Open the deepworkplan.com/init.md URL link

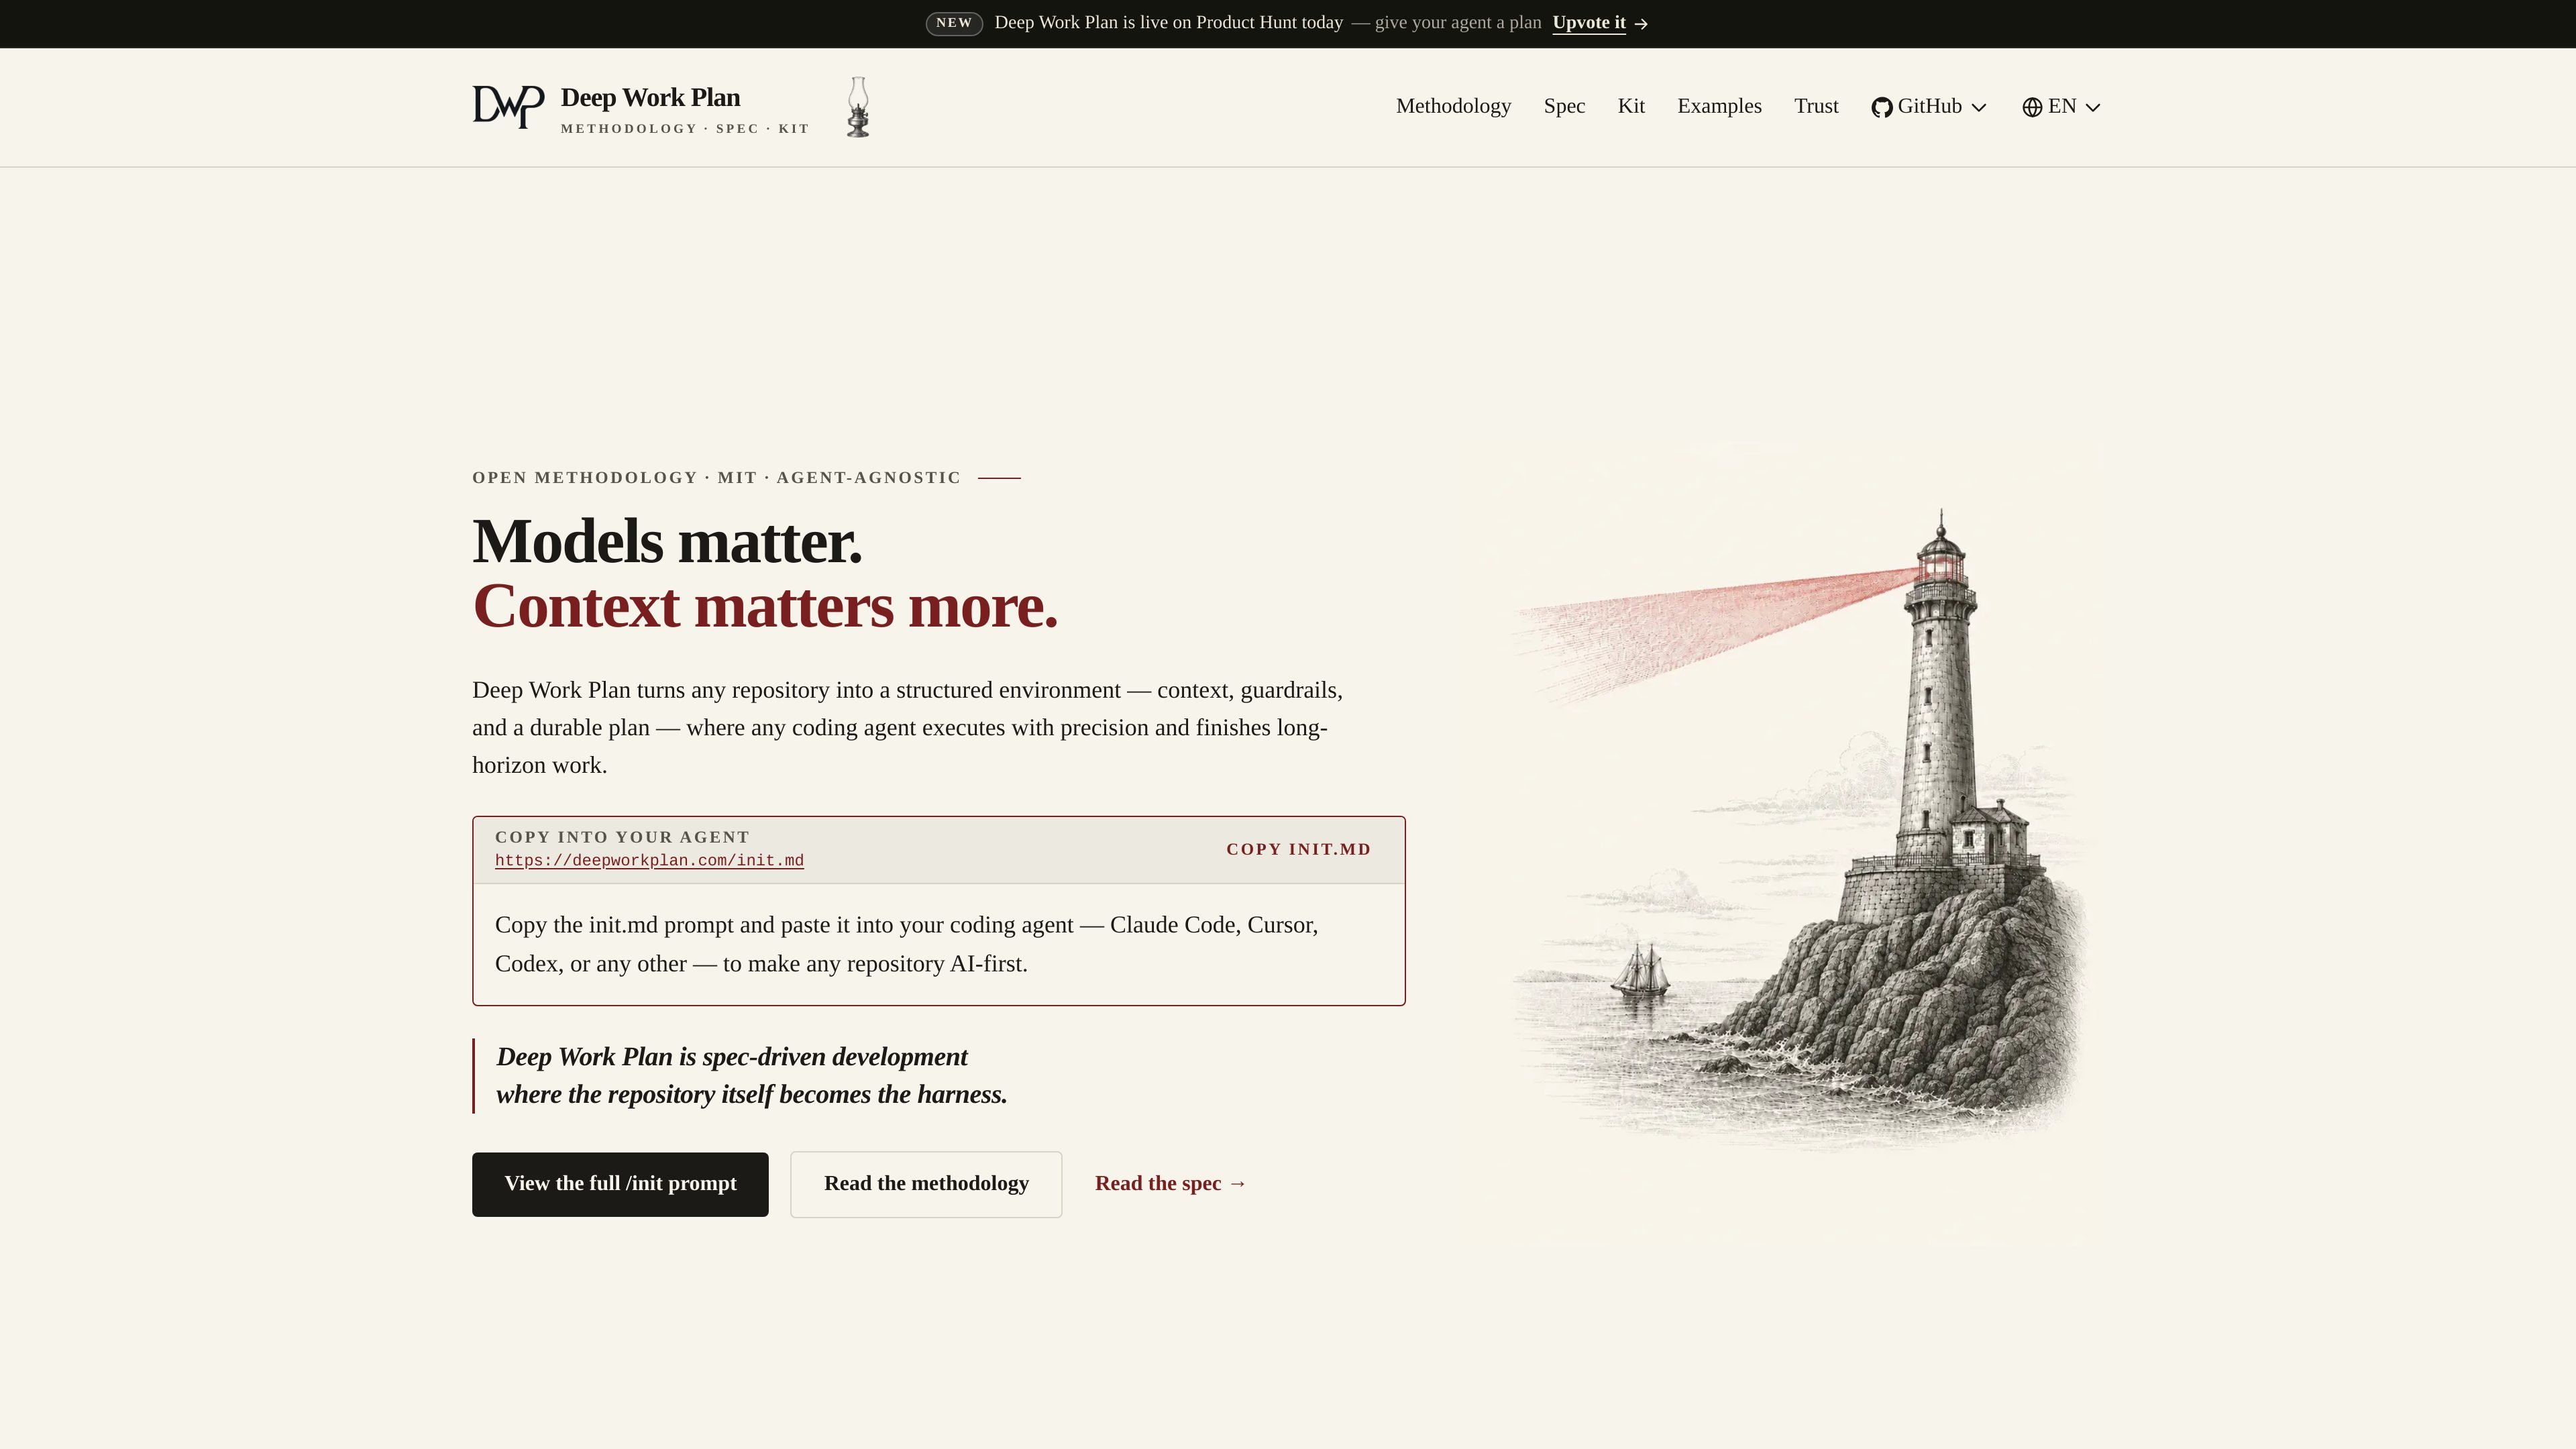coord(649,861)
